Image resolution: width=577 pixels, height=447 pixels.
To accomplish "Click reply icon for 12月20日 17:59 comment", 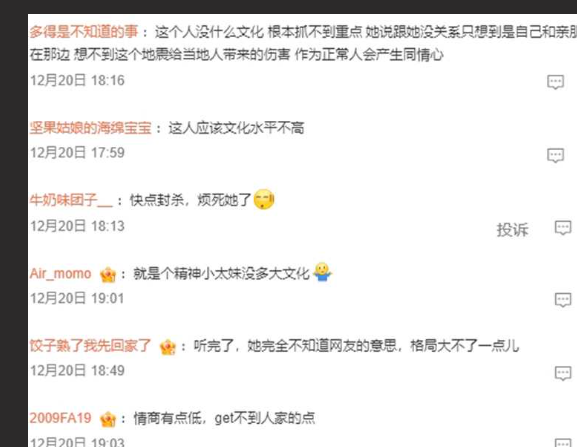I will click(x=555, y=155).
